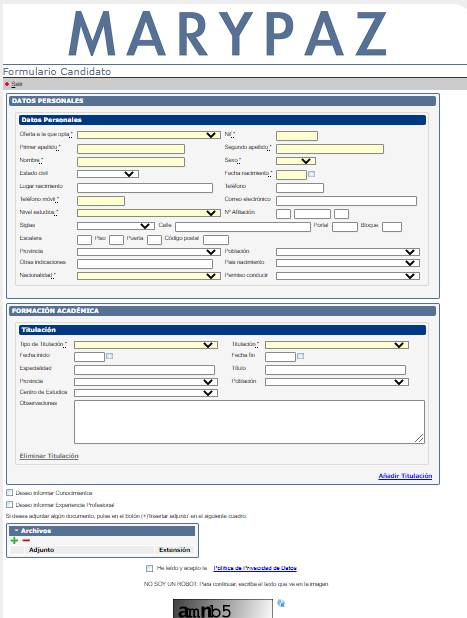Open the Permiso conducir dropdown
This screenshot has height=618, width=467.
(348, 276)
